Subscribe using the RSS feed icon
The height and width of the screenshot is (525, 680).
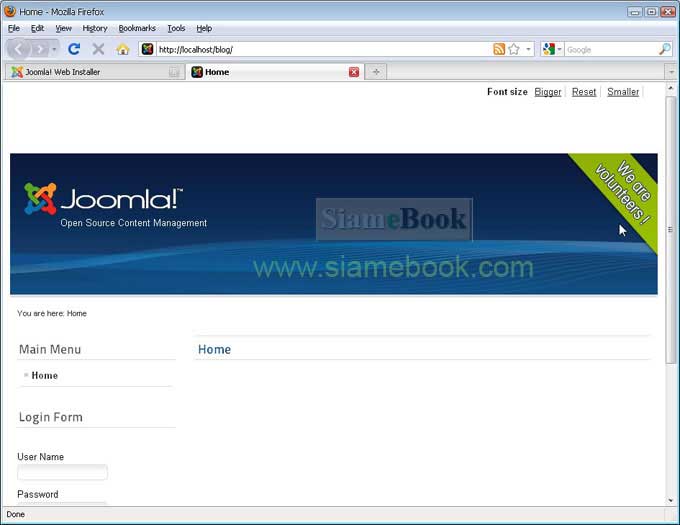pyautogui.click(x=499, y=49)
